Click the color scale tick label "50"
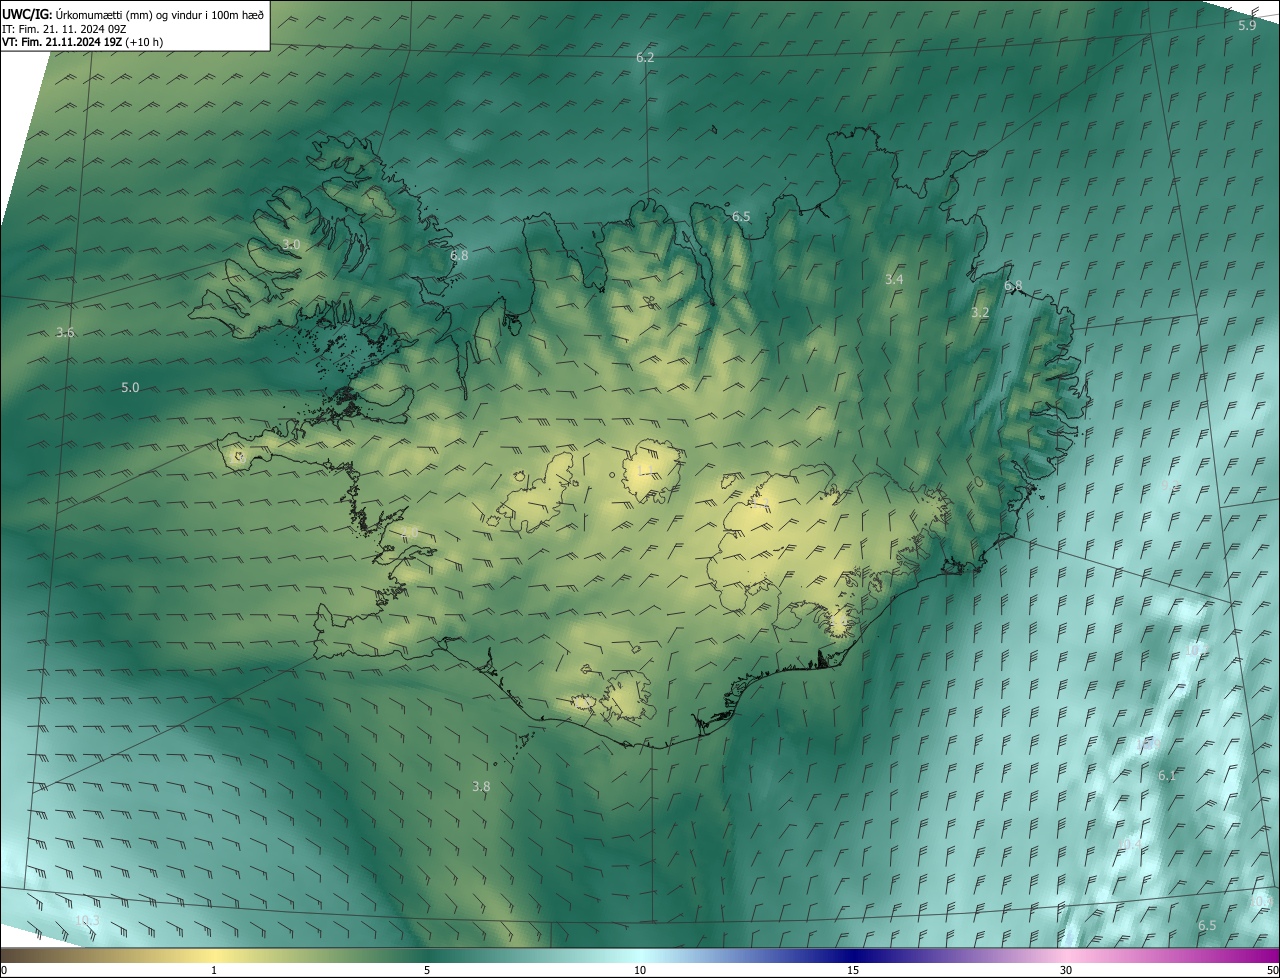Screen dimensions: 1280x978 pos(1272,970)
